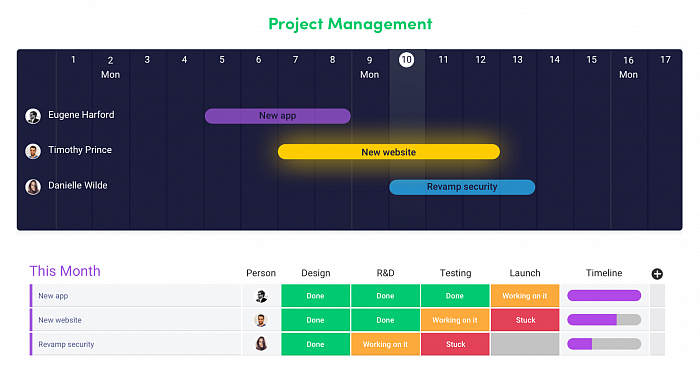Click the purple New app timeline bar
Image resolution: width=700 pixels, height=387 pixels.
tap(278, 116)
